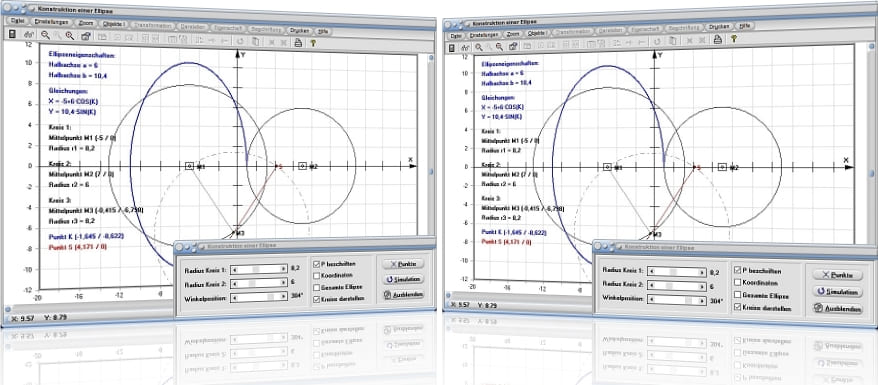This screenshot has width=878, height=385.
Task: Click the calculator icon in the right window toolbar
Action: (451, 48)
